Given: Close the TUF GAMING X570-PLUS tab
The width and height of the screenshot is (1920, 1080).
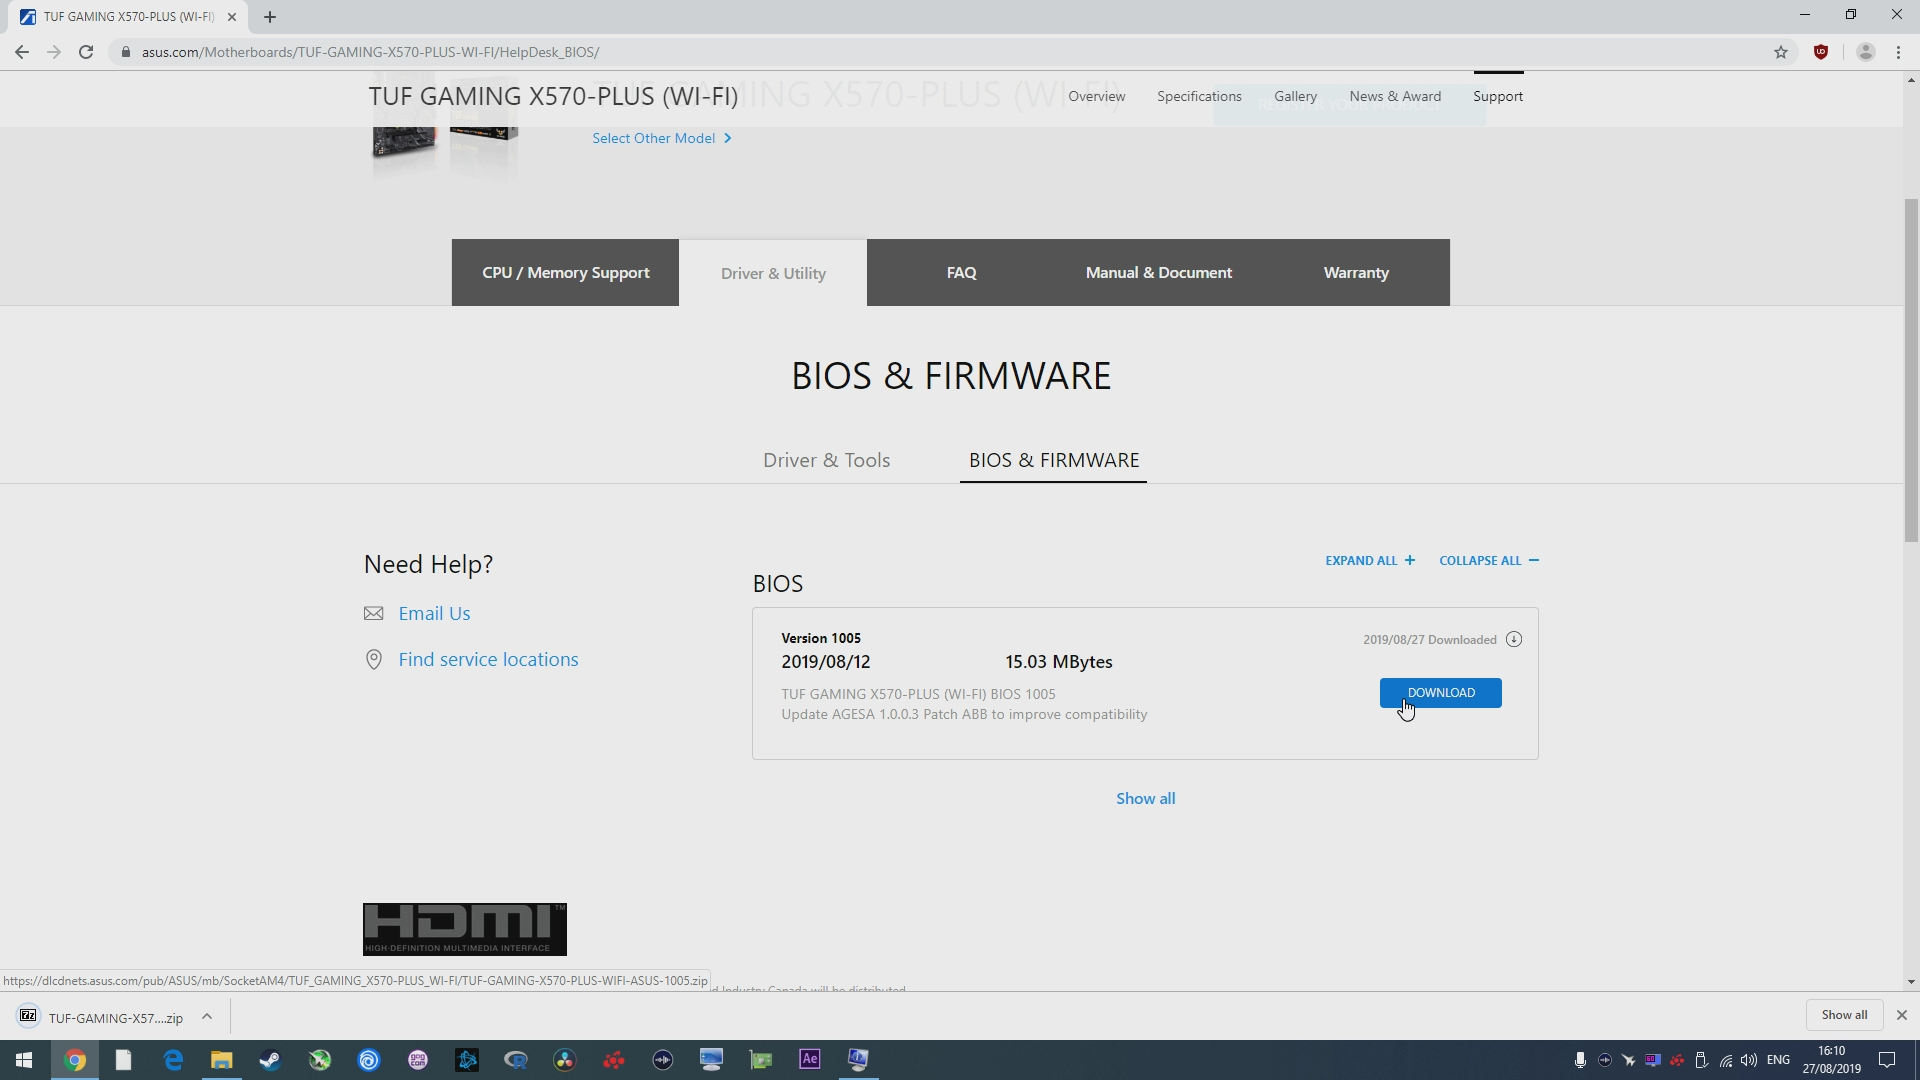Looking at the screenshot, I should tap(232, 17).
